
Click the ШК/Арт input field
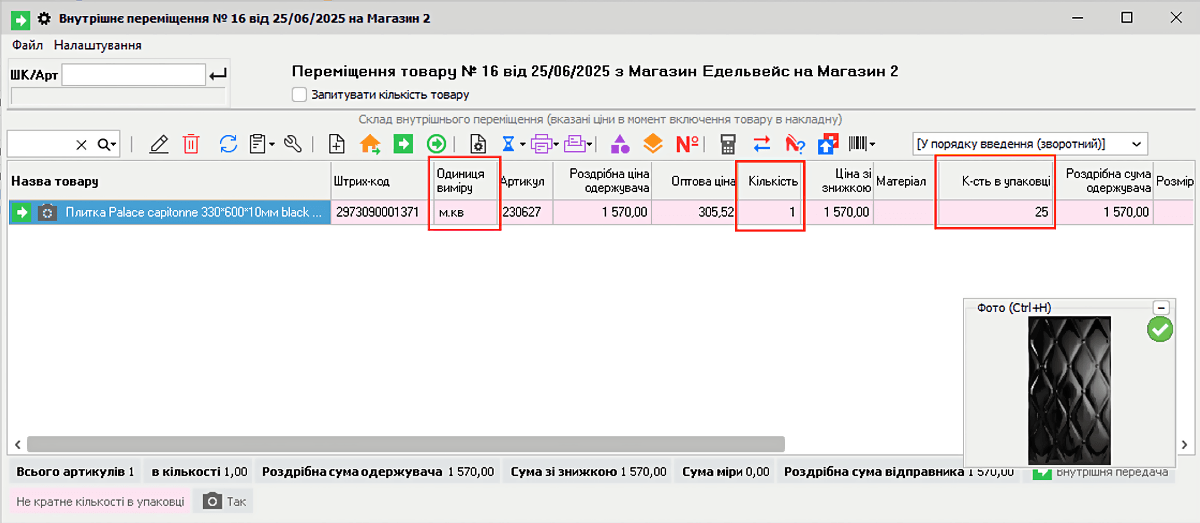[x=133, y=74]
